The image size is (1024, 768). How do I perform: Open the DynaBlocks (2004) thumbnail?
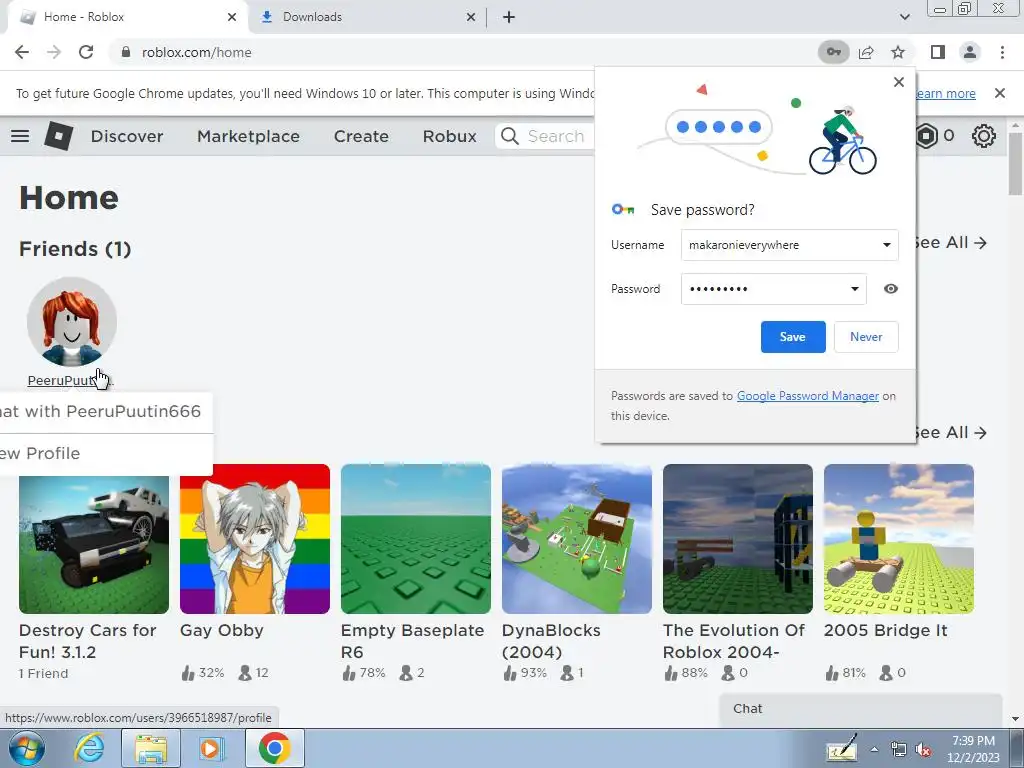point(577,539)
